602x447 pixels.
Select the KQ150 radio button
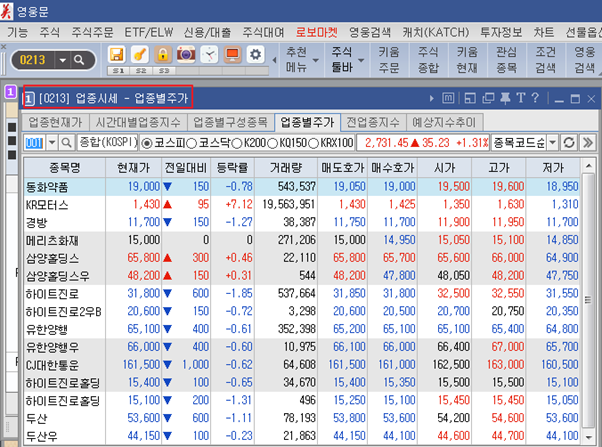click(x=272, y=143)
